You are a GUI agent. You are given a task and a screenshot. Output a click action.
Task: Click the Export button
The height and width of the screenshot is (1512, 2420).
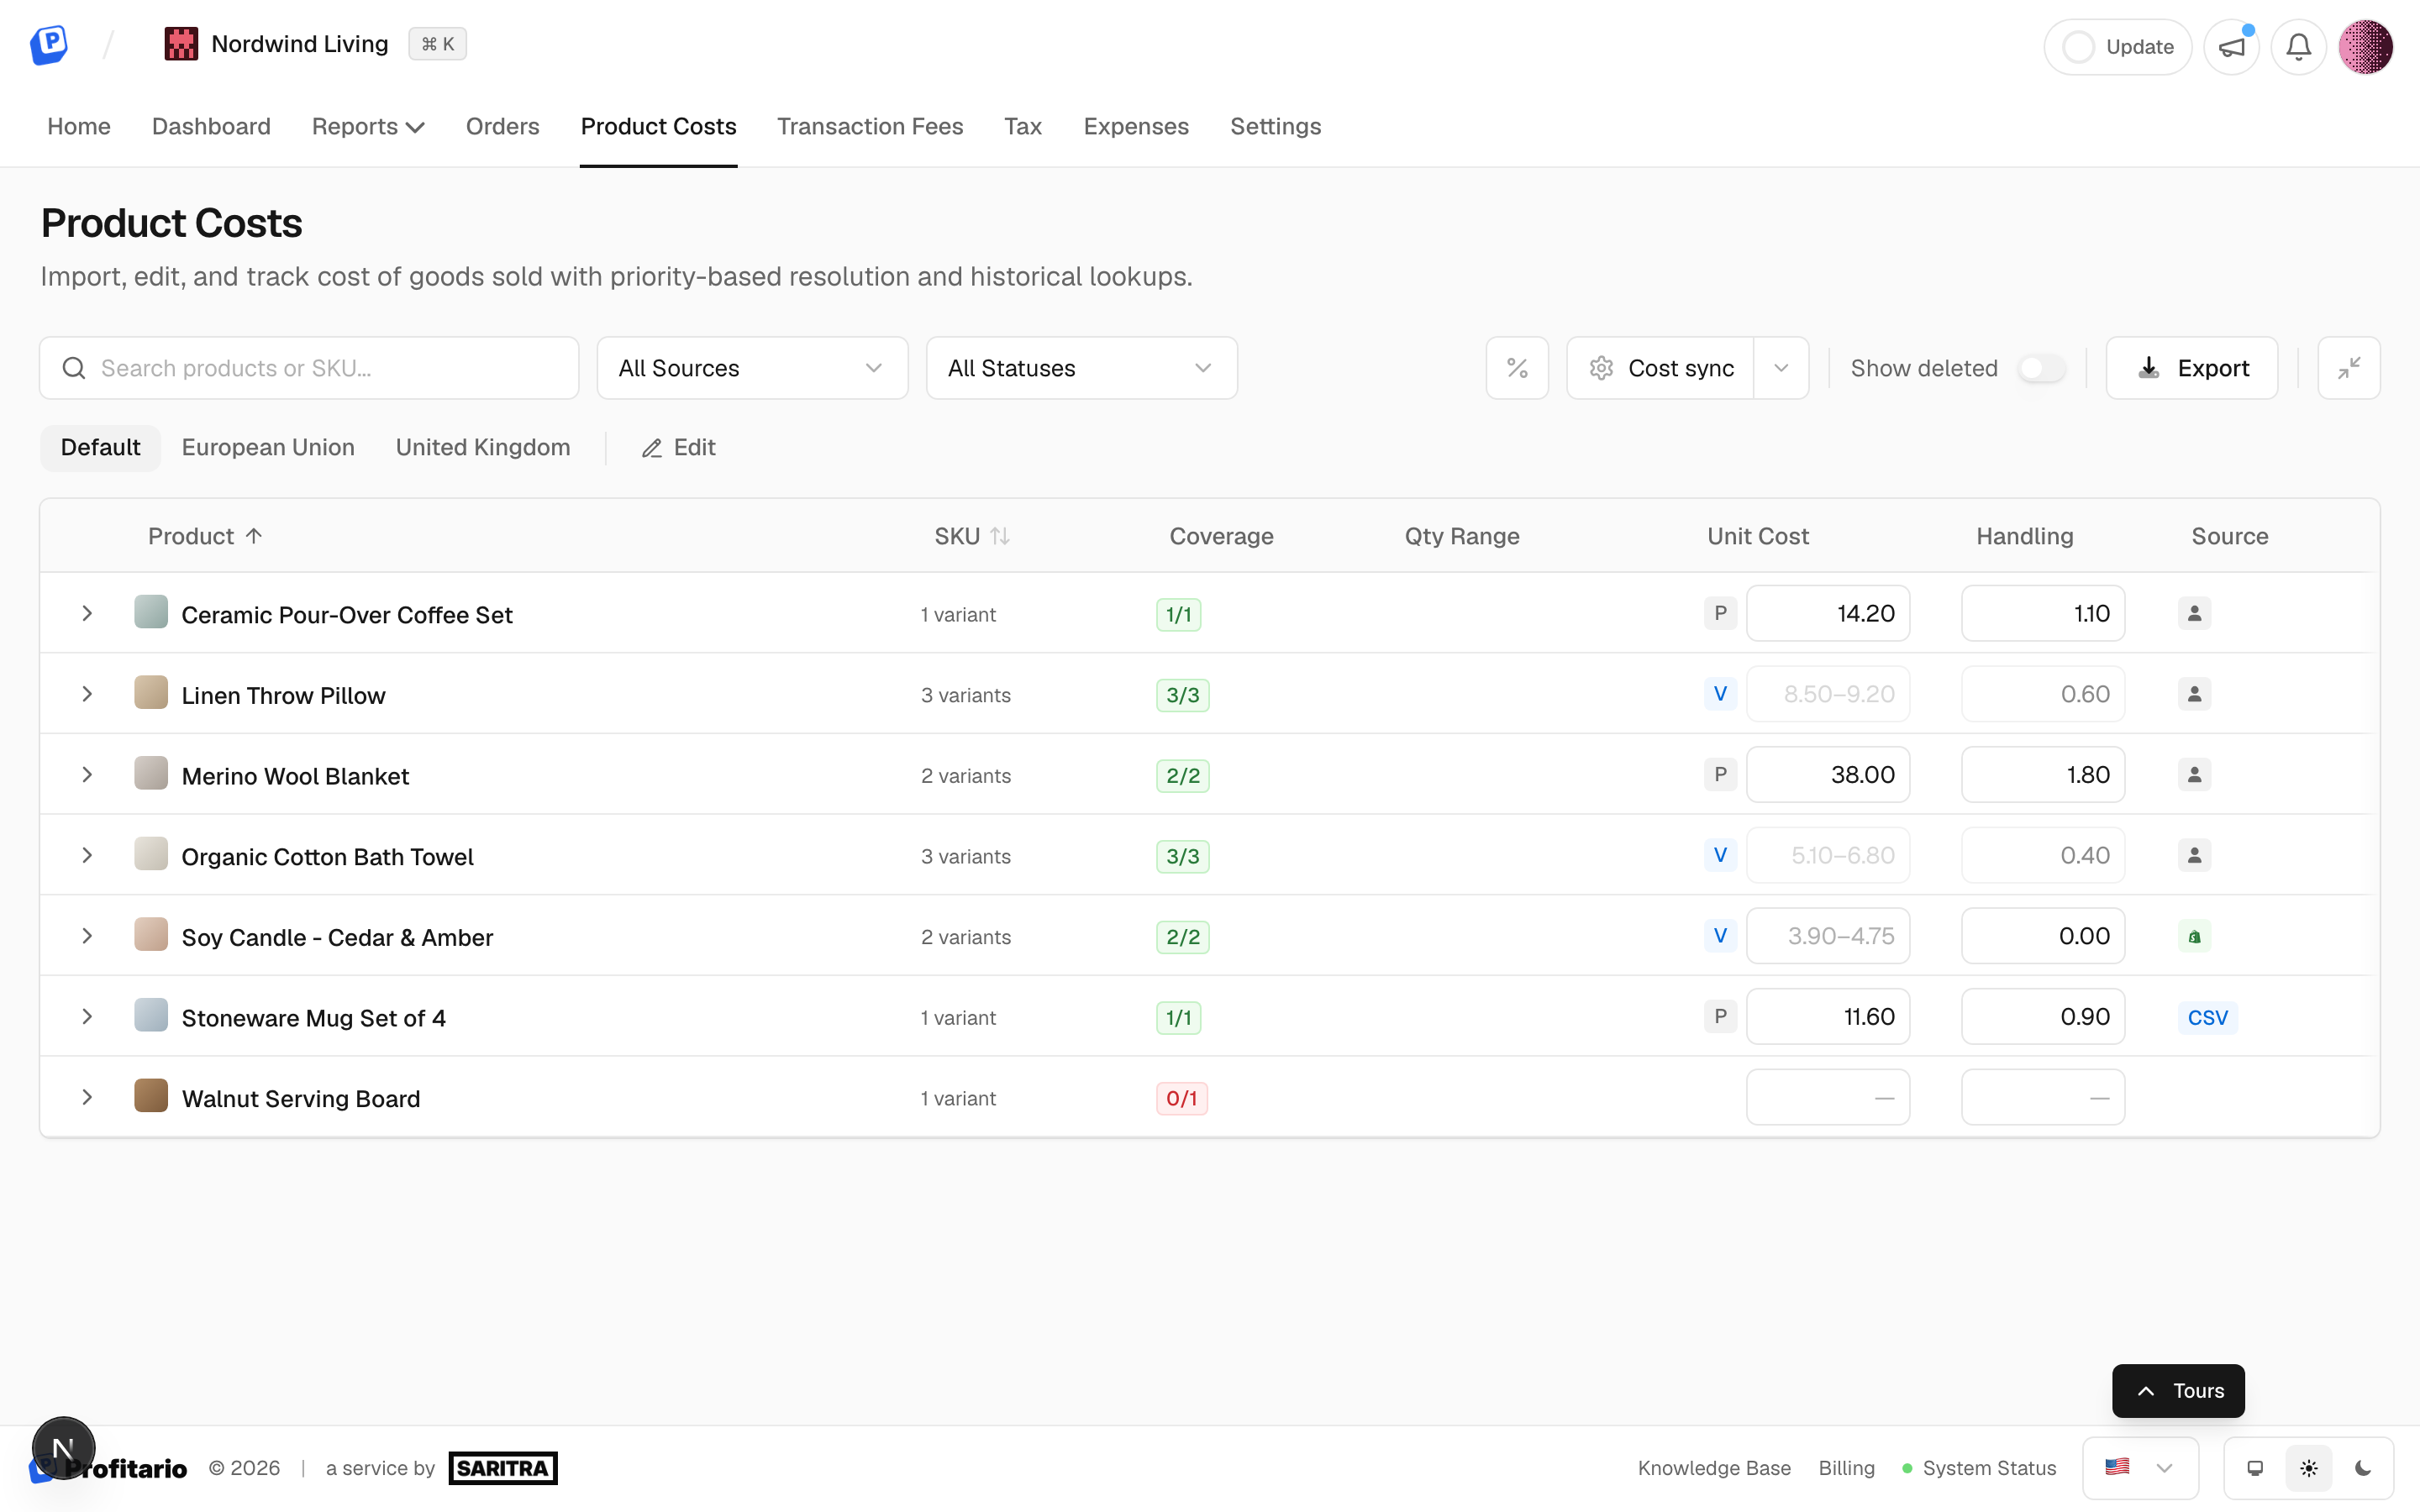2192,368
